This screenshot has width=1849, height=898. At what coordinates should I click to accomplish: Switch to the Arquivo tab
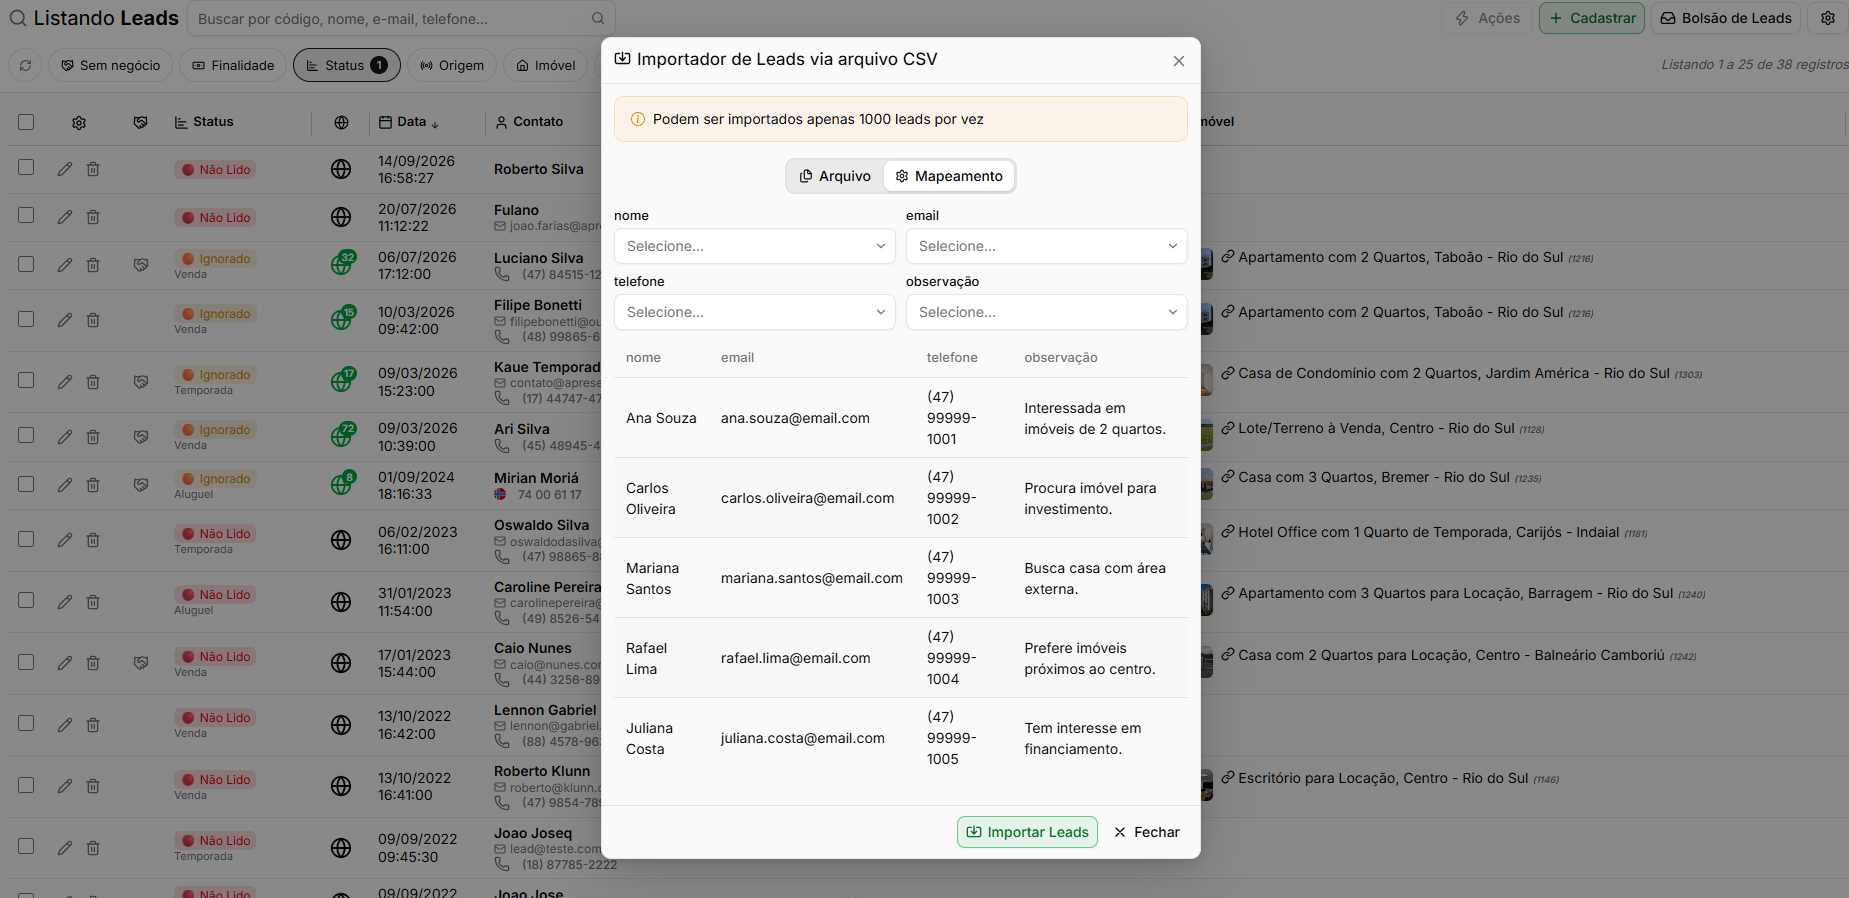click(835, 176)
